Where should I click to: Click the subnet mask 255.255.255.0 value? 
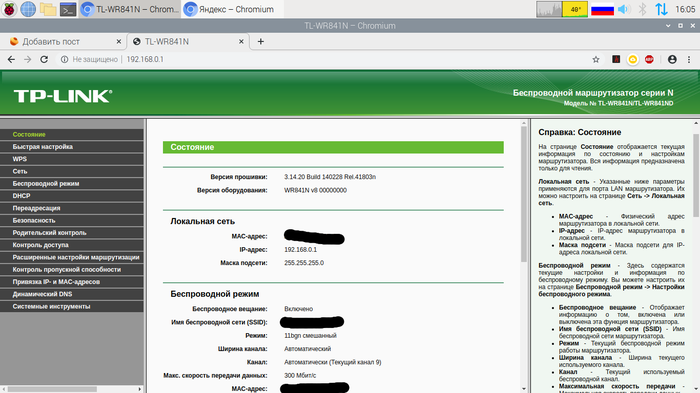click(304, 263)
